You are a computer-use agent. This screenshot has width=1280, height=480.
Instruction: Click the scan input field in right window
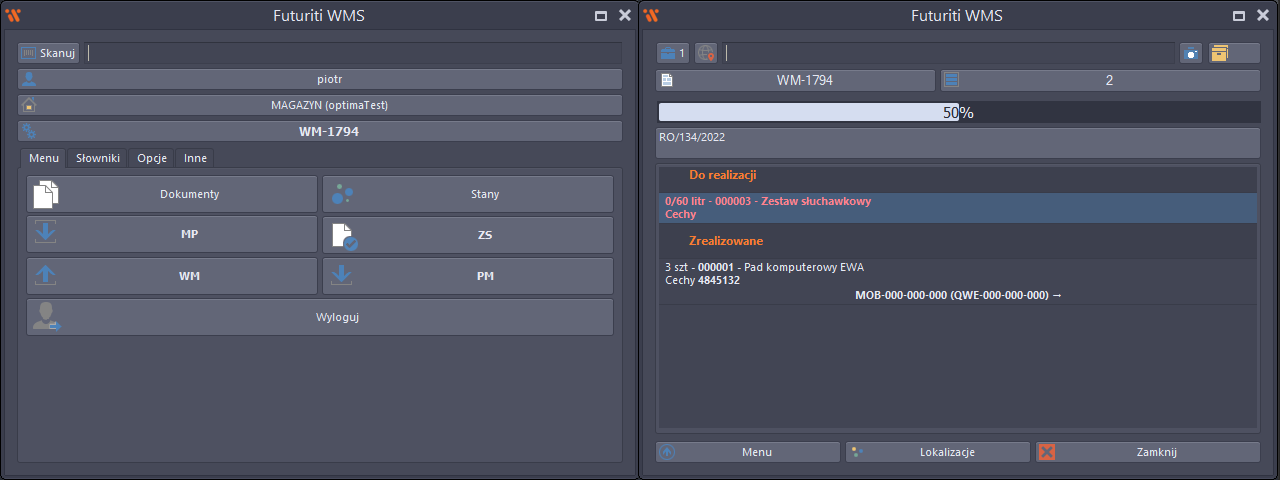(x=948, y=53)
